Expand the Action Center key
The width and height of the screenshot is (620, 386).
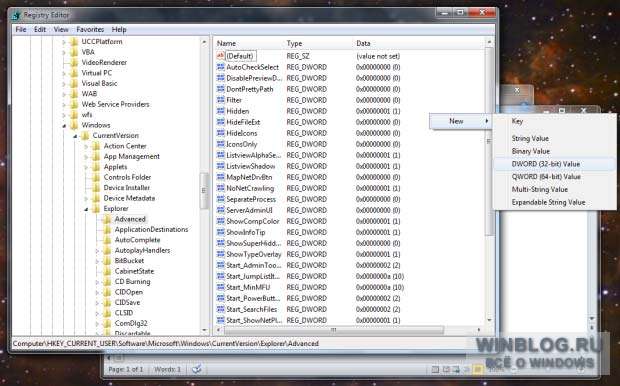click(86, 146)
